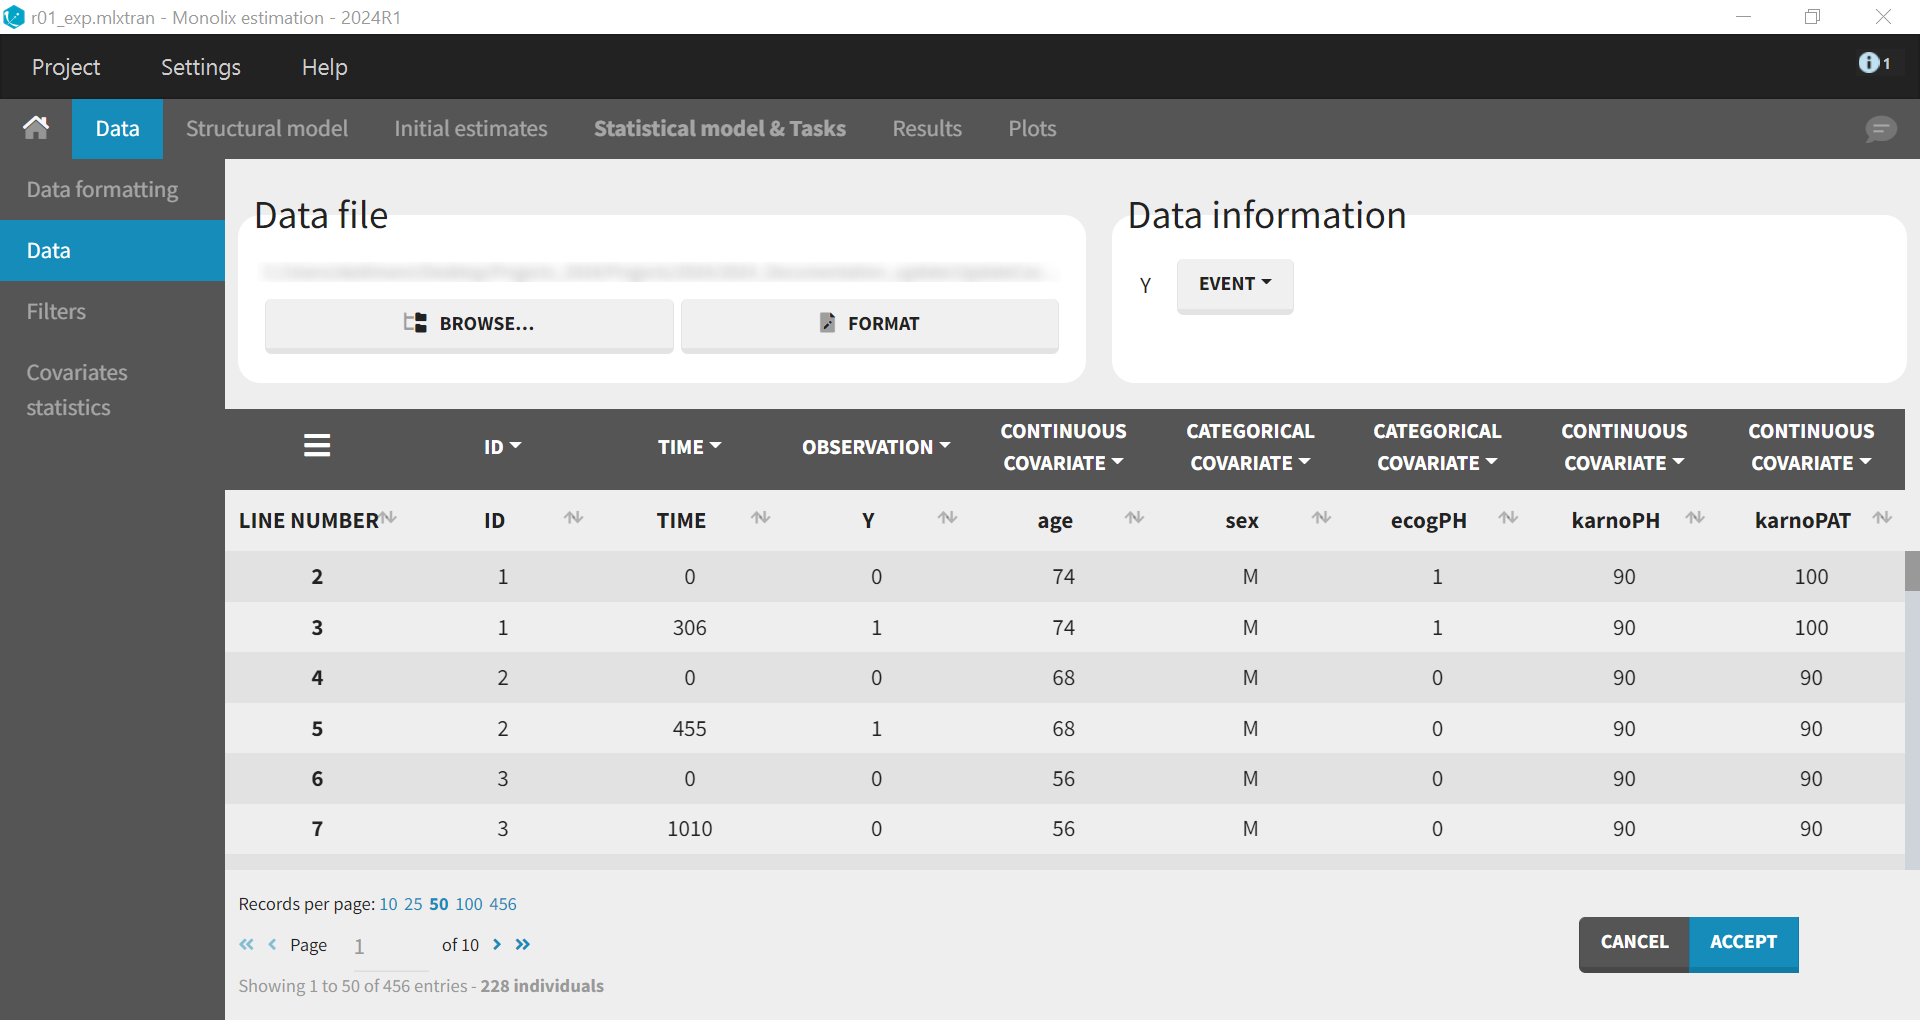Show 100 records per page
This screenshot has width=1920, height=1020.
pos(469,904)
